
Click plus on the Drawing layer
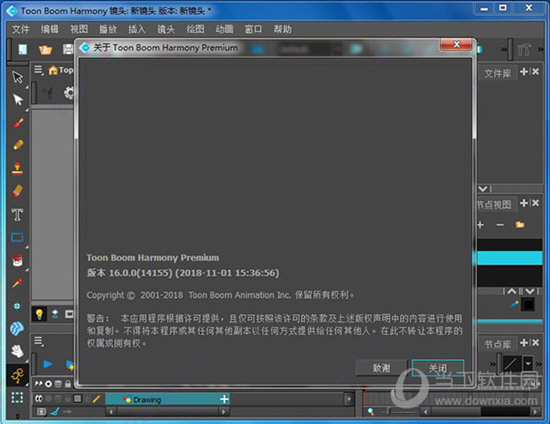tap(224, 399)
